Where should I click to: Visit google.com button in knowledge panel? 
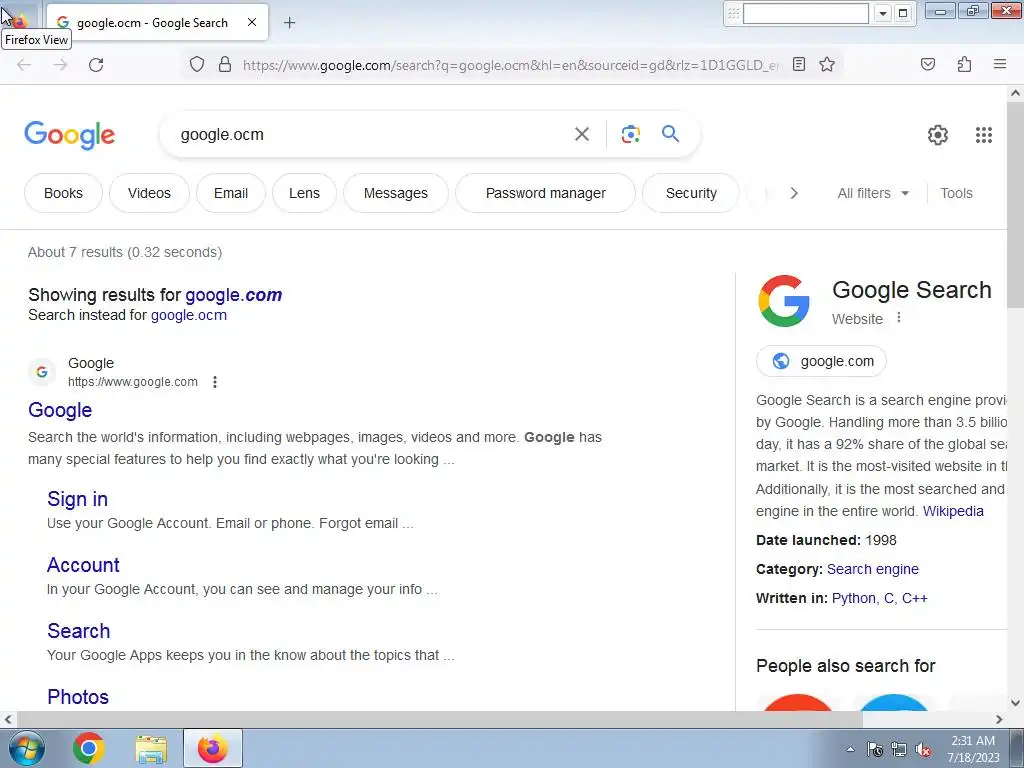(821, 361)
